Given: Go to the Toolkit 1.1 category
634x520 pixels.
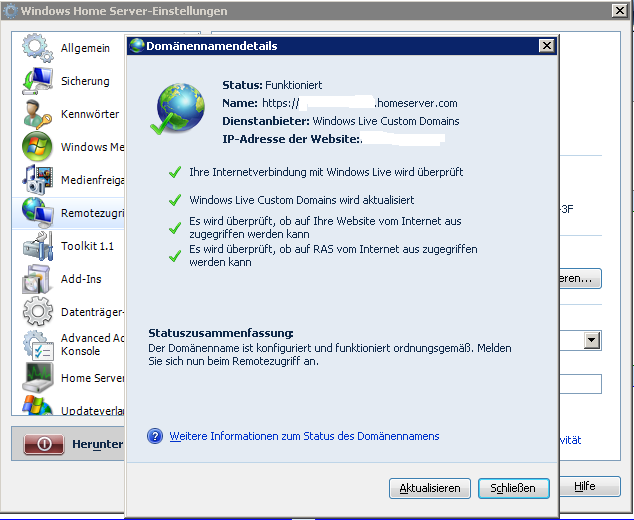Looking at the screenshot, I should 87,246.
